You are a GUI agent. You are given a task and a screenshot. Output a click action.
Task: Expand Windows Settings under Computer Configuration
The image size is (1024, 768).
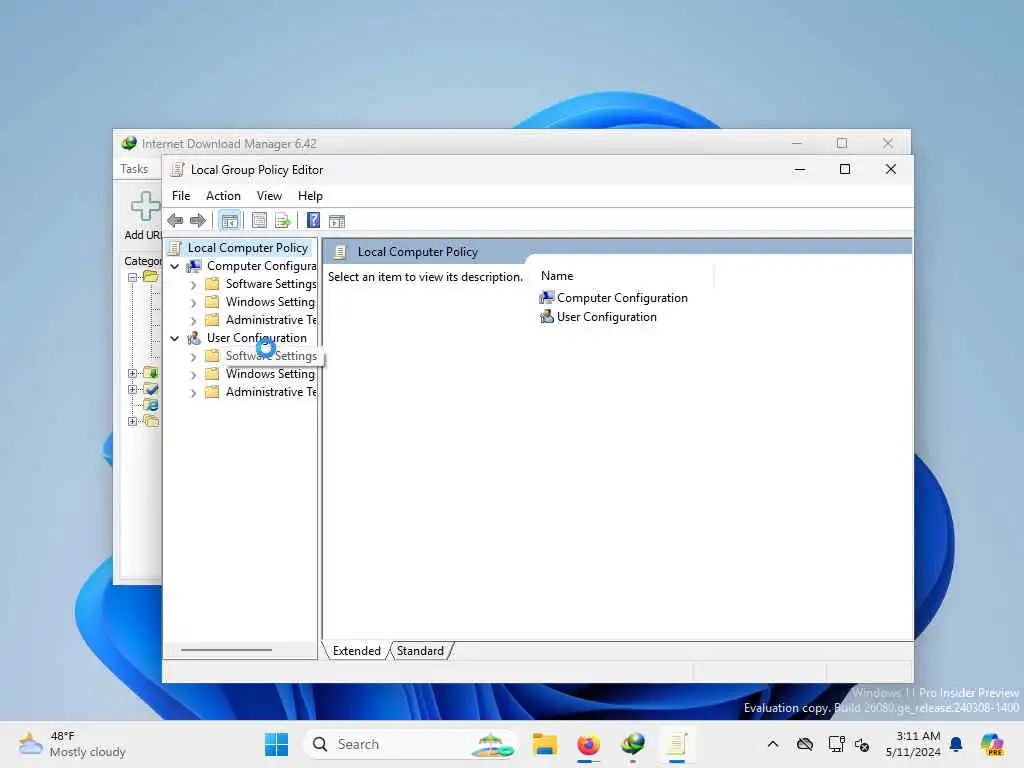(x=193, y=302)
